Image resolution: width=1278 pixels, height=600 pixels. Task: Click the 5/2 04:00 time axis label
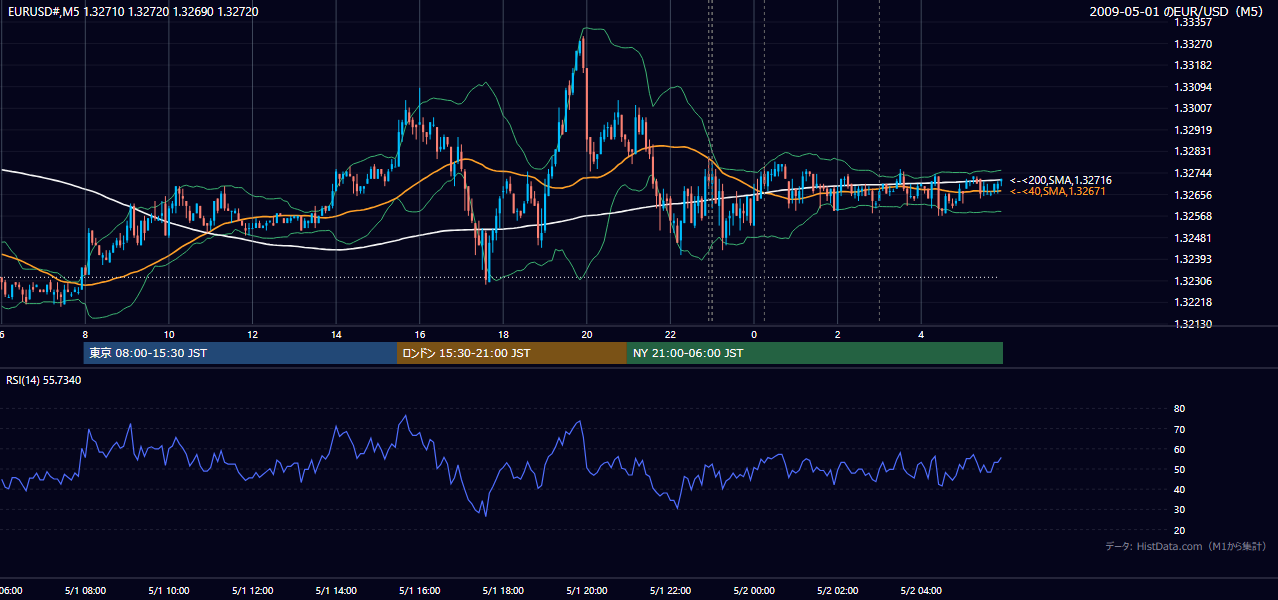pos(922,591)
